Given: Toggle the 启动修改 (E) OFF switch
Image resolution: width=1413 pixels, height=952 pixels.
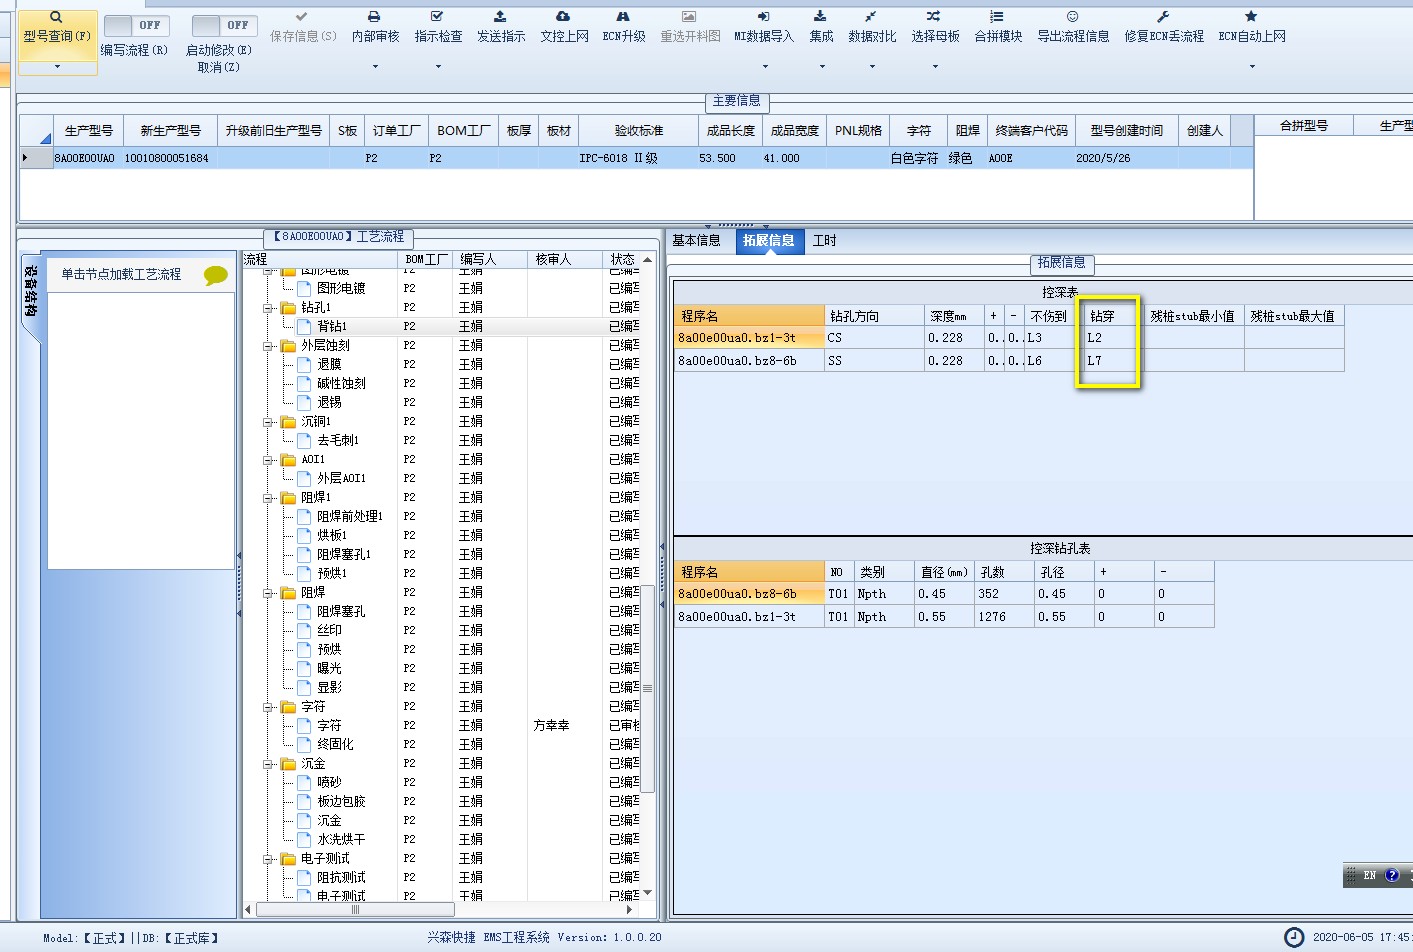Looking at the screenshot, I should [225, 25].
